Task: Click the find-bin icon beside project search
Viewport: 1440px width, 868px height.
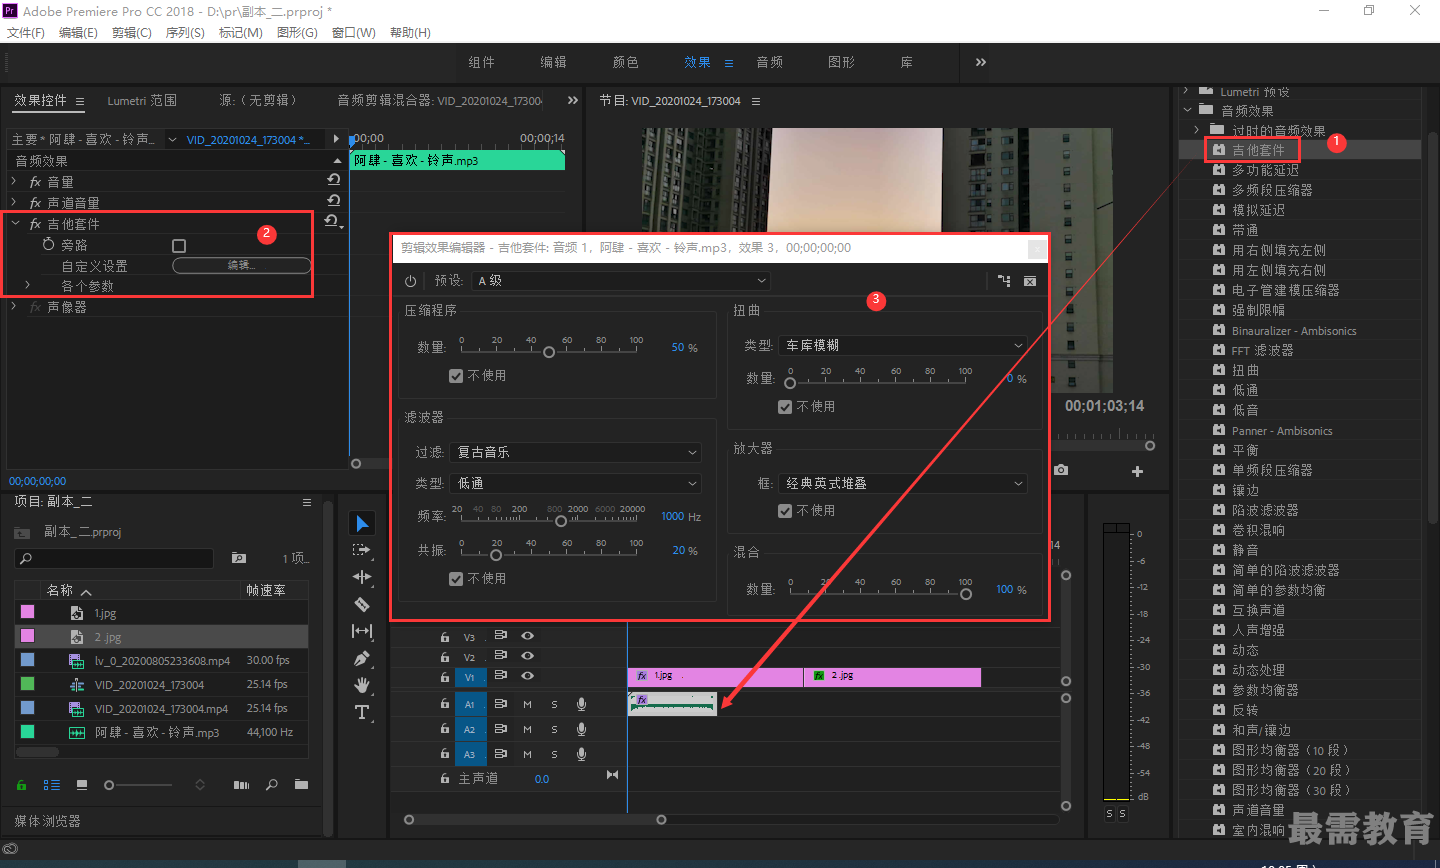Action: point(238,558)
